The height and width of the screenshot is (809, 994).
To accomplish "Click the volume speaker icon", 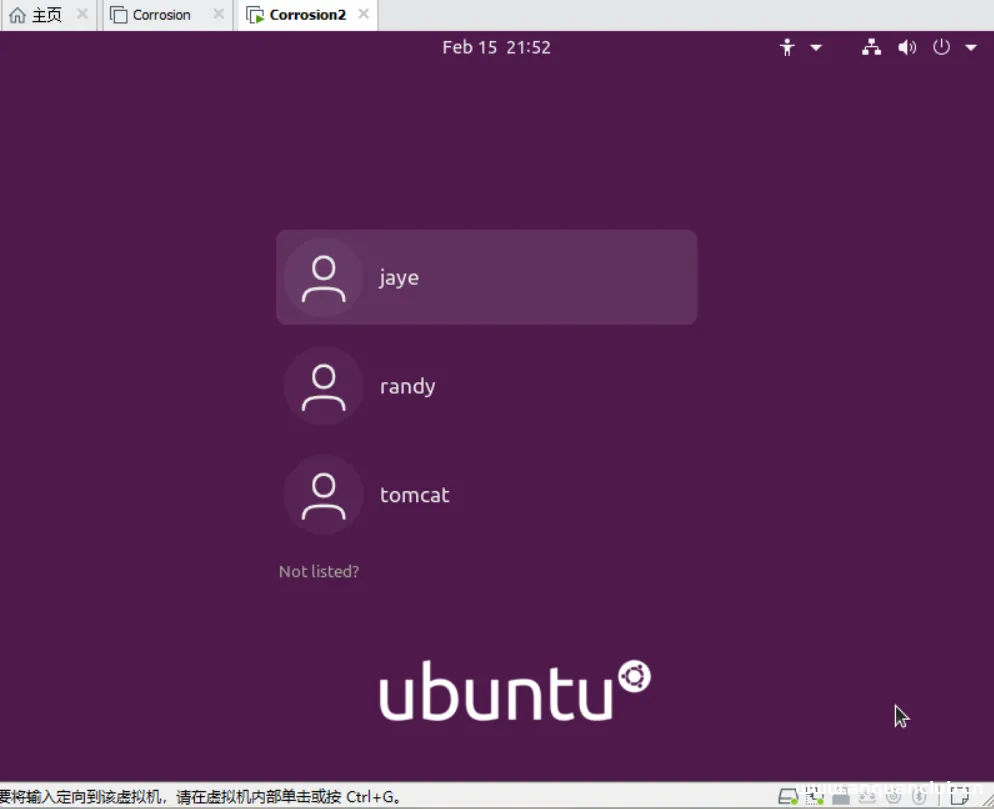I will (907, 47).
